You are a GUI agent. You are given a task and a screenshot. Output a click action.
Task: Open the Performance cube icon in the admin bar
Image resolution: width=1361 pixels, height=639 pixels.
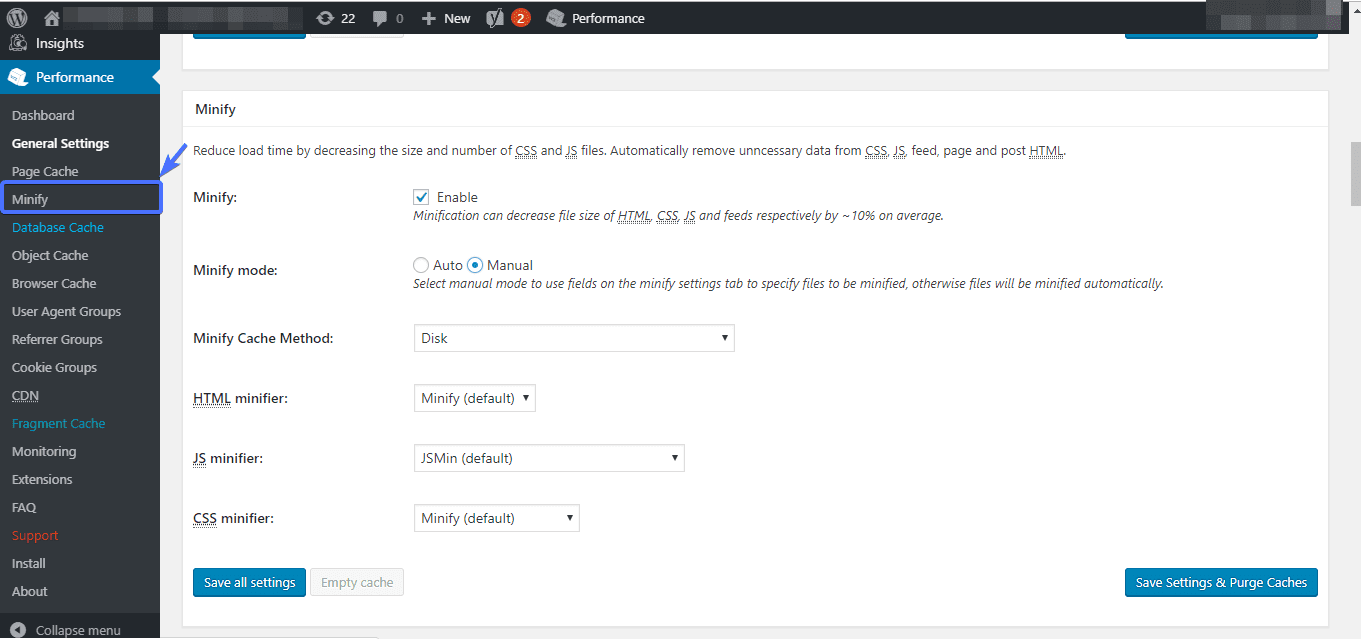click(x=556, y=18)
